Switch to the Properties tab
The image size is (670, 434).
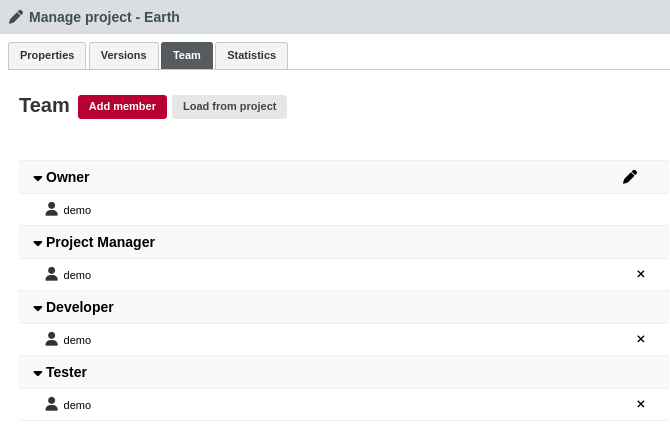click(47, 56)
